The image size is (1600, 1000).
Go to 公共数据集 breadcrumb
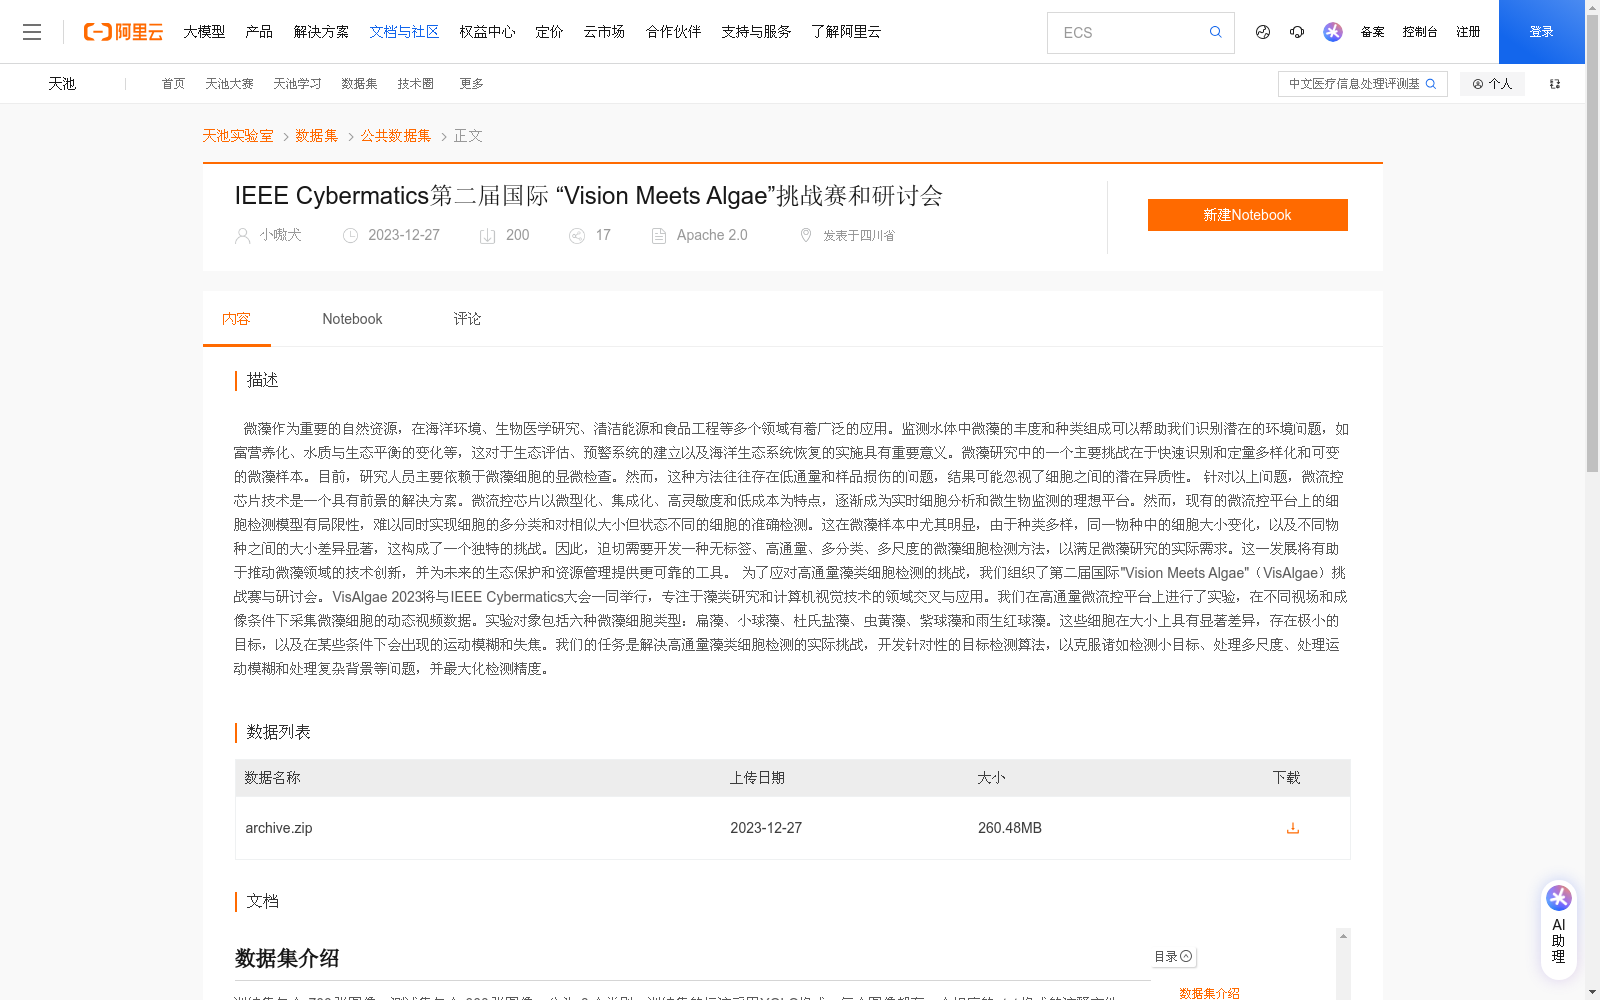coord(396,136)
